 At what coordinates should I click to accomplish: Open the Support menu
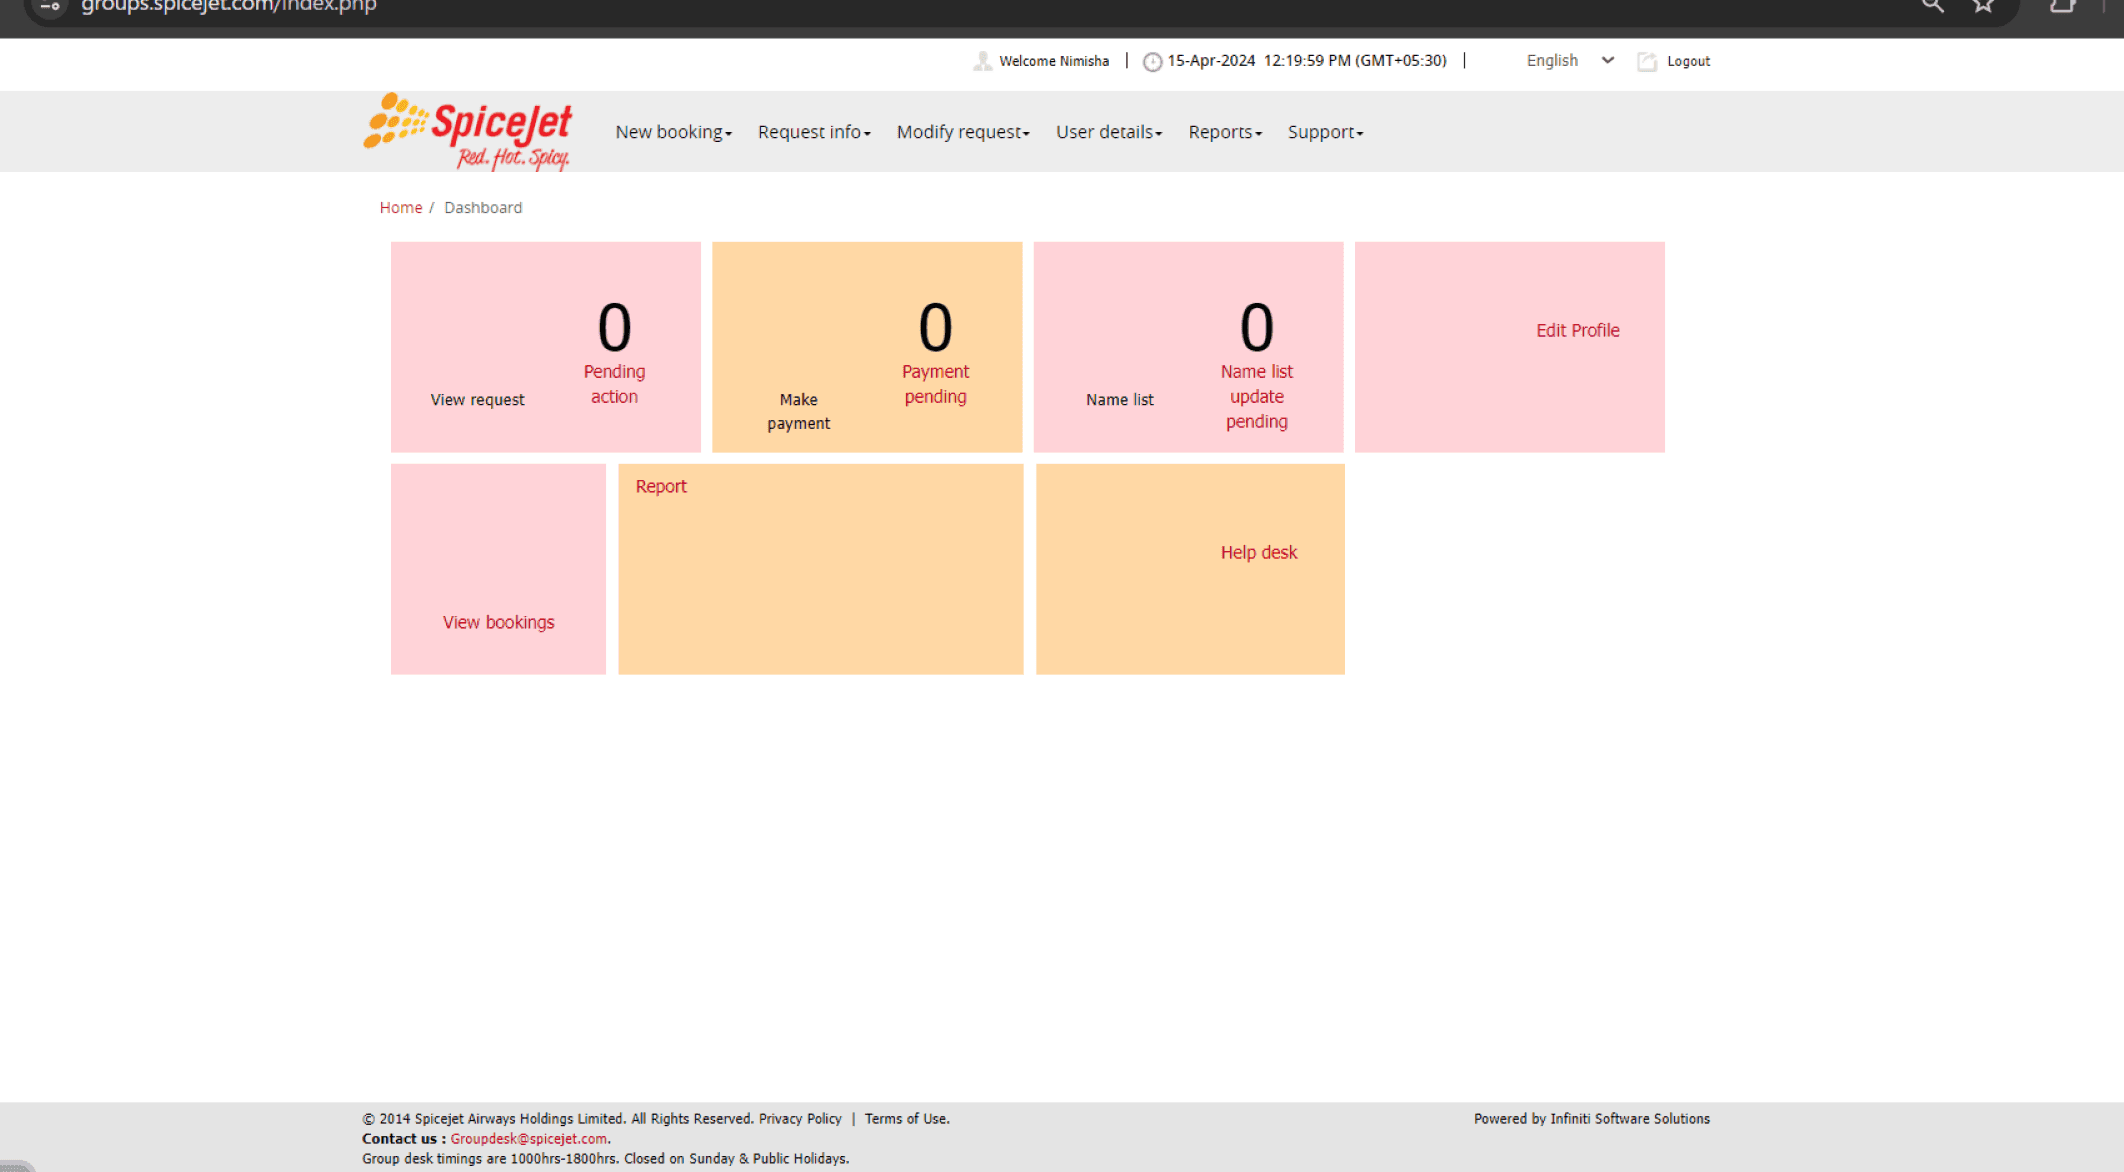1324,132
